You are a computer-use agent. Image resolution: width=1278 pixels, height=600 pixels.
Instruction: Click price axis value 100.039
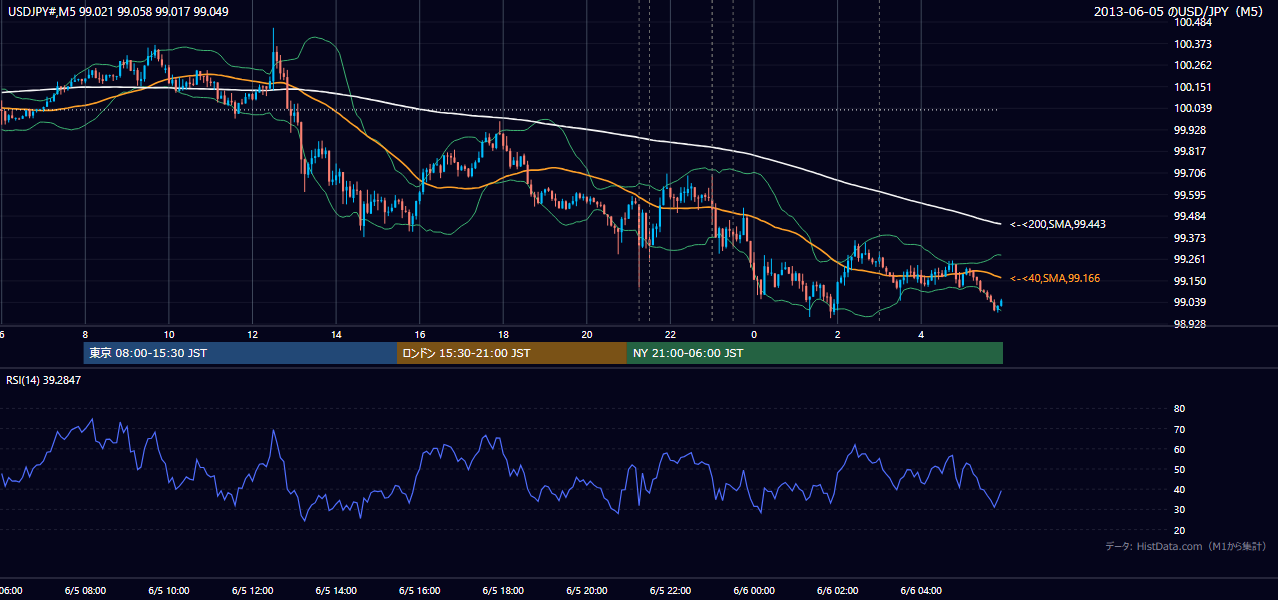(x=1194, y=108)
